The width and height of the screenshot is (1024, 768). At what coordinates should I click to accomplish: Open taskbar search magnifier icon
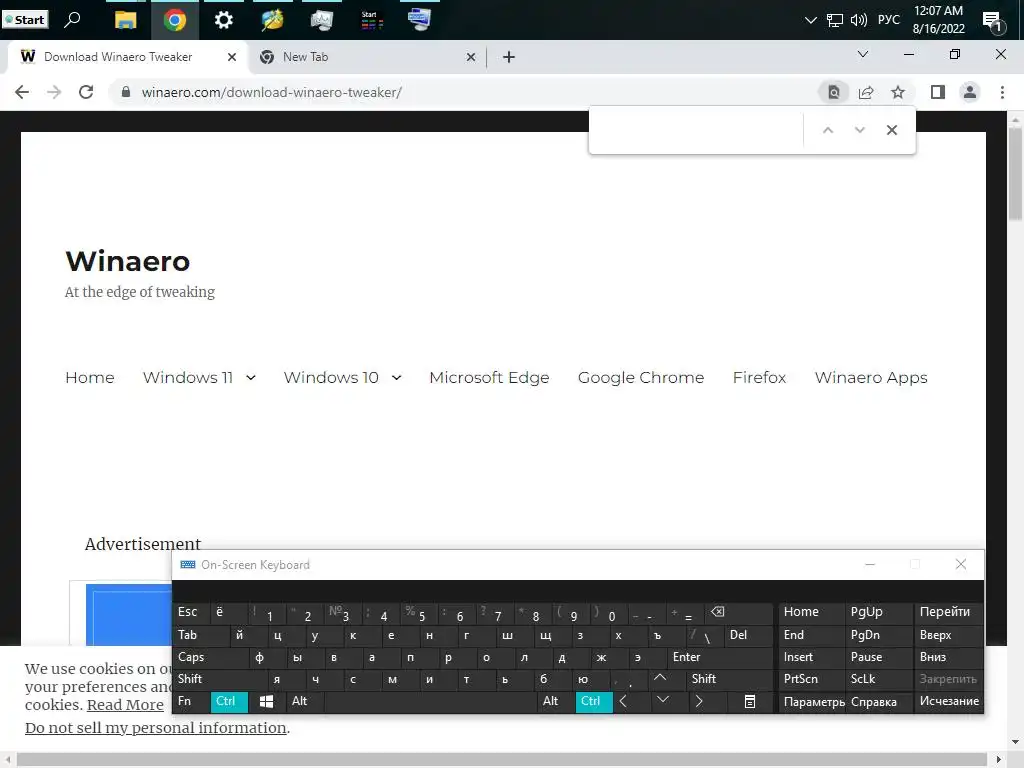pos(72,20)
